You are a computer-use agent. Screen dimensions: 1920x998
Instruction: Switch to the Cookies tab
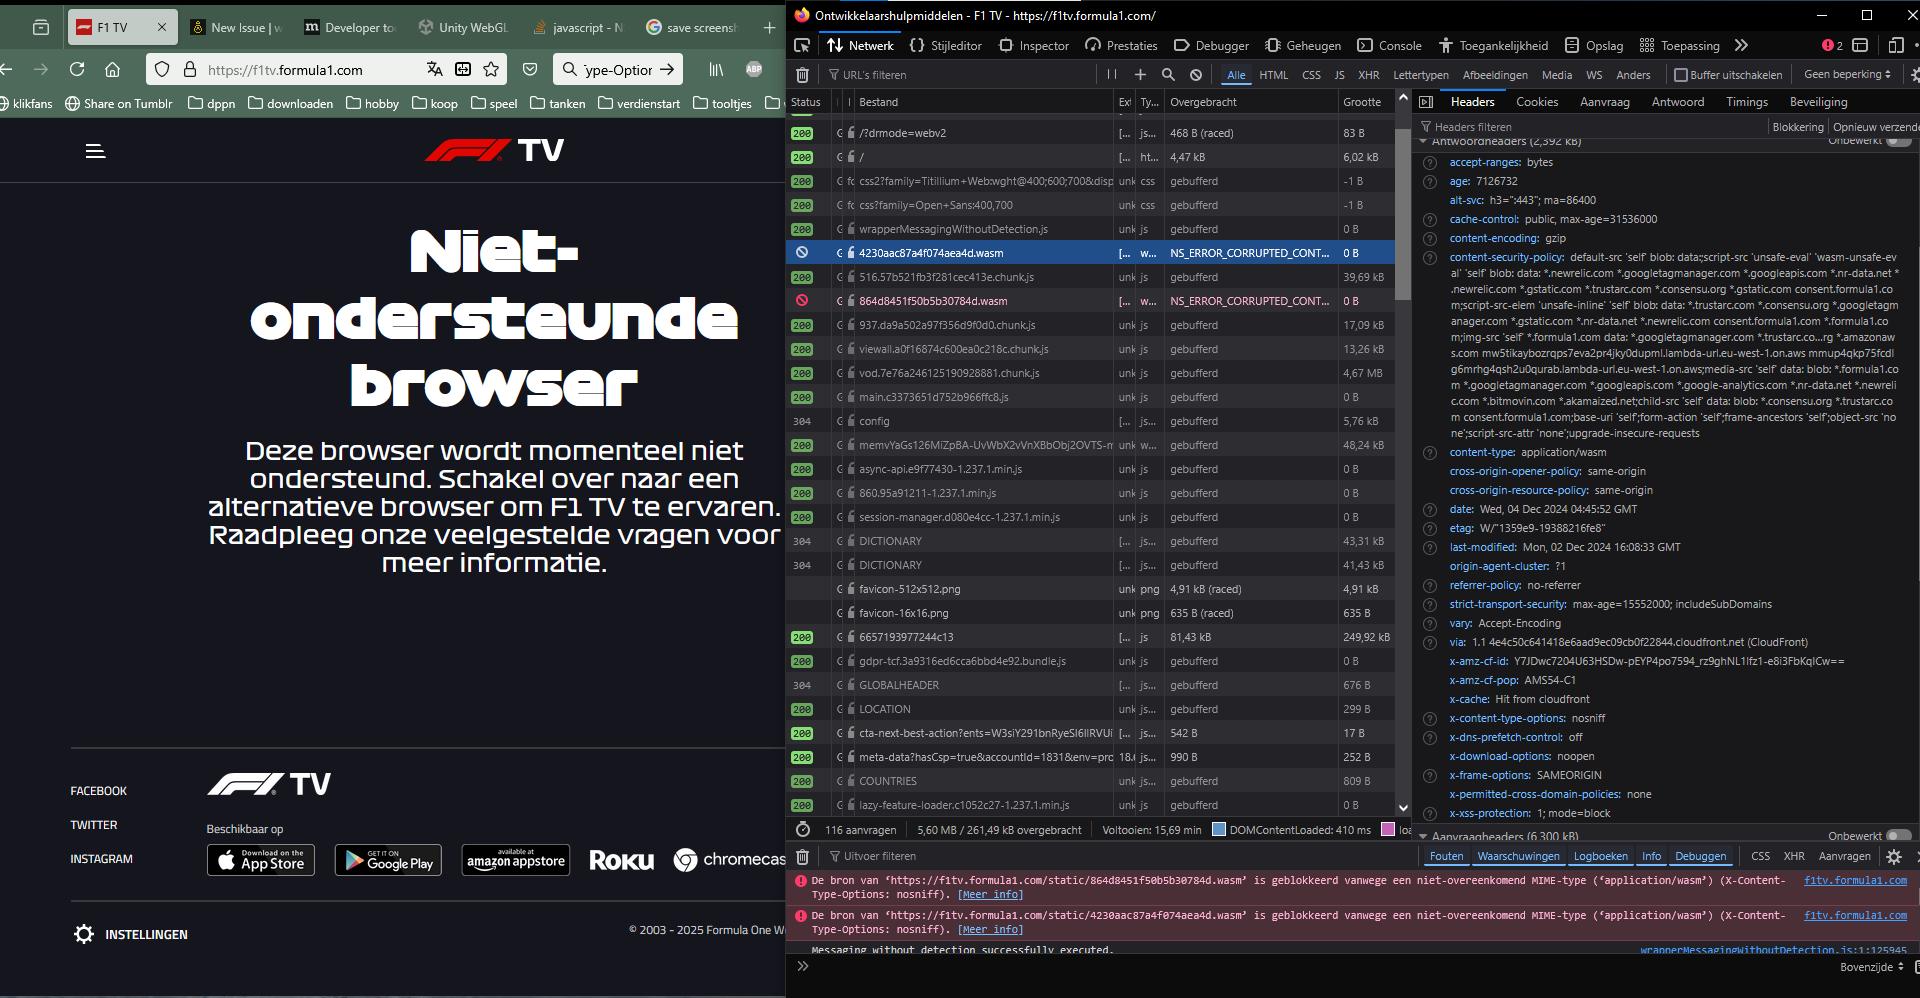point(1536,101)
